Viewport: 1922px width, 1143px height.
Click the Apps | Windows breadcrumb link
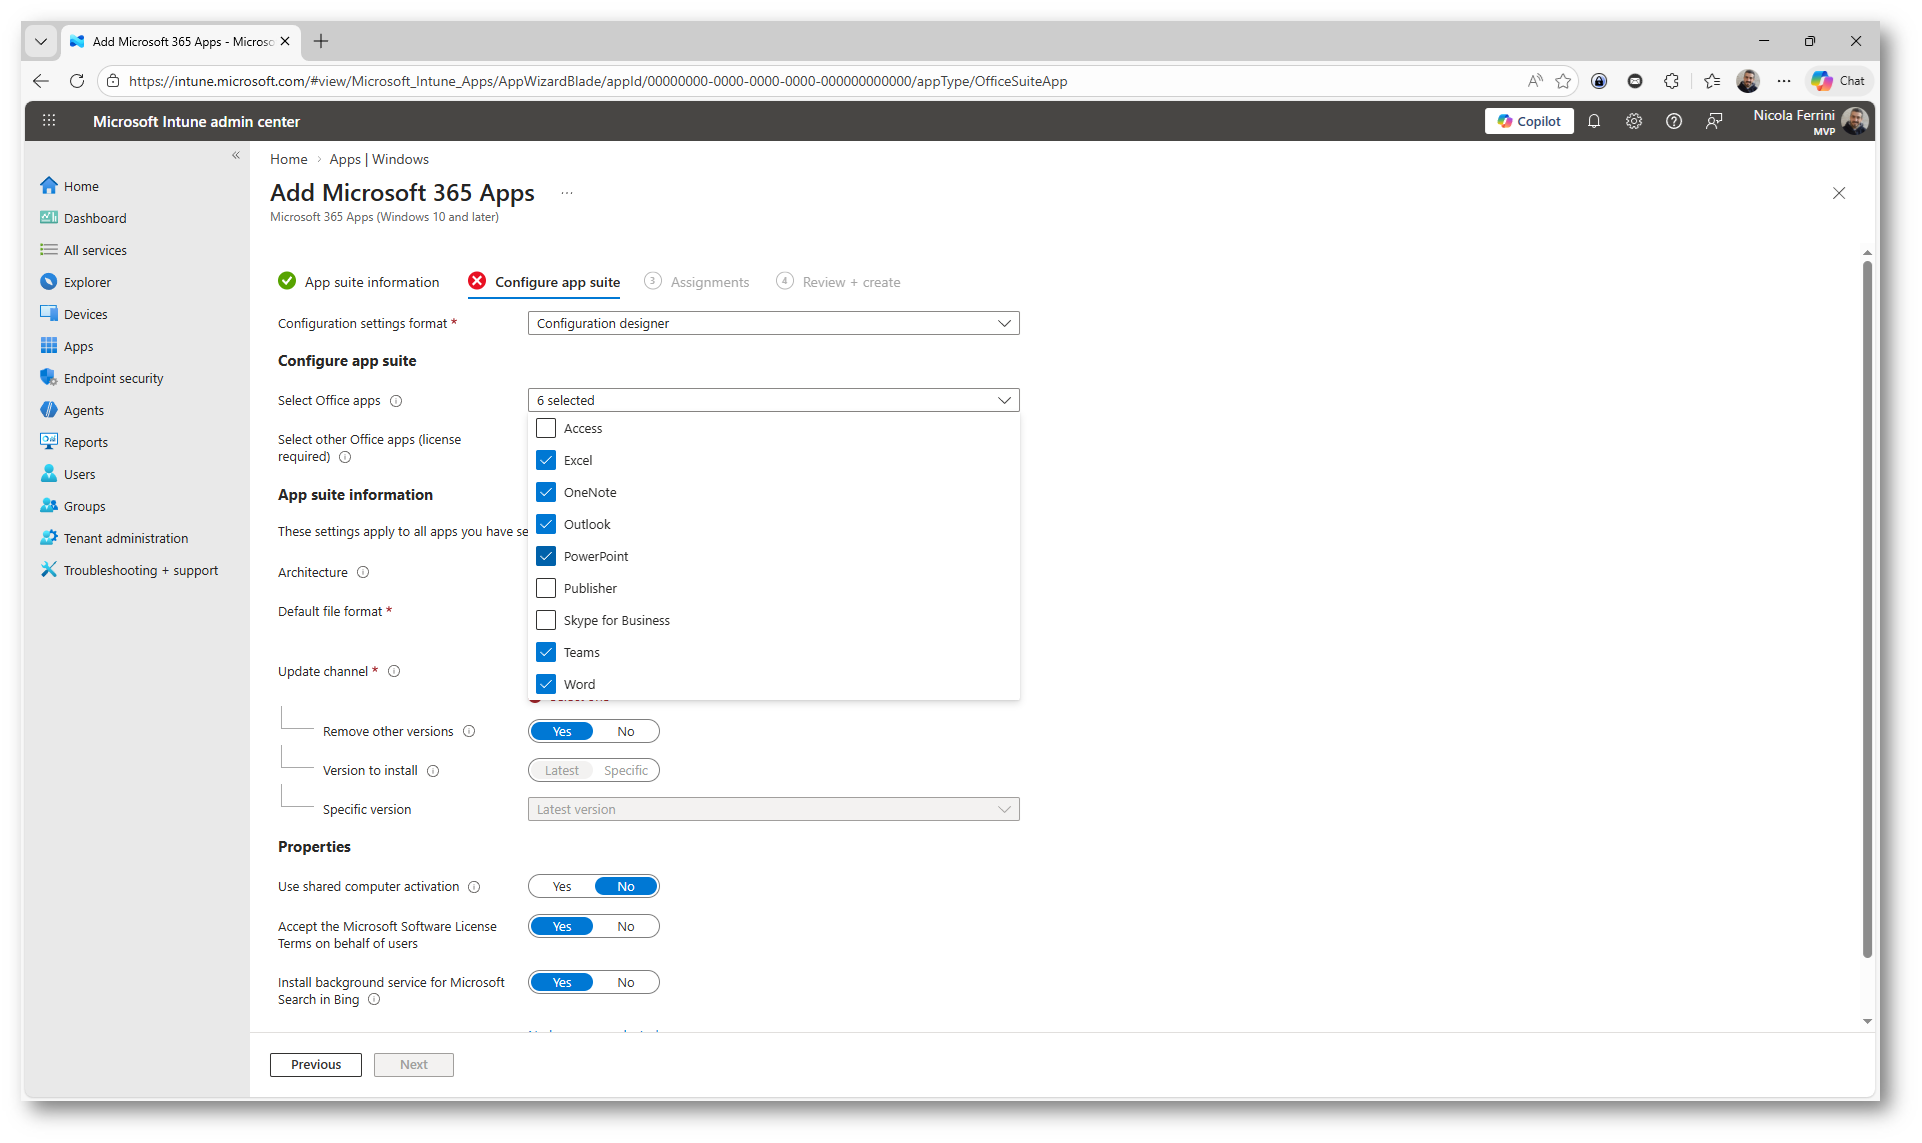[x=379, y=159]
